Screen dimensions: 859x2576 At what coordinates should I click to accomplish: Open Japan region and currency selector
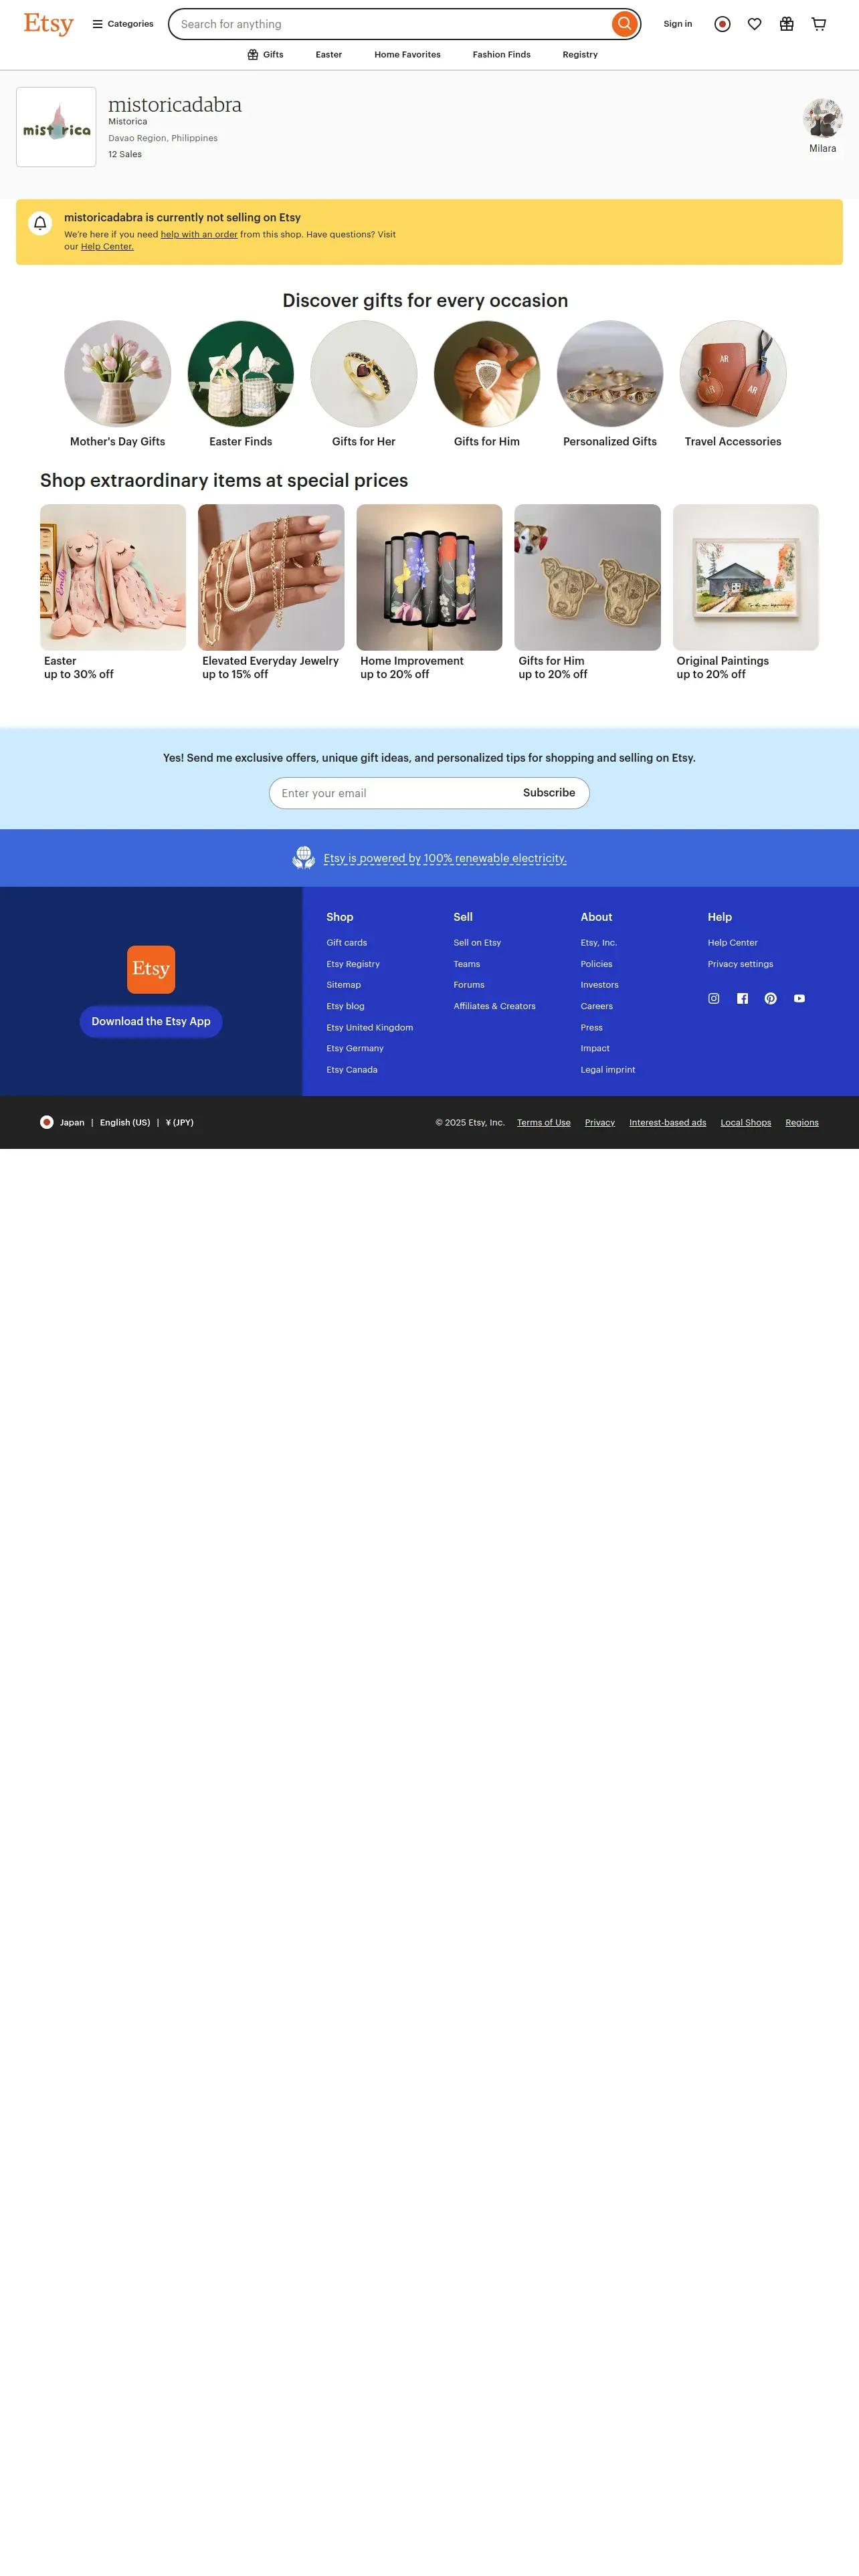coord(117,1123)
